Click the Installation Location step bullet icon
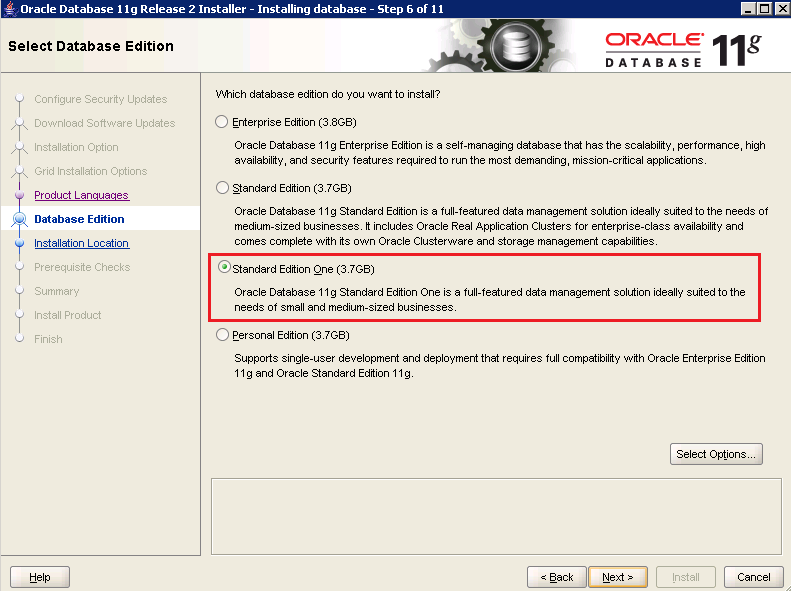Viewport: 791px width, 591px height. 20,243
